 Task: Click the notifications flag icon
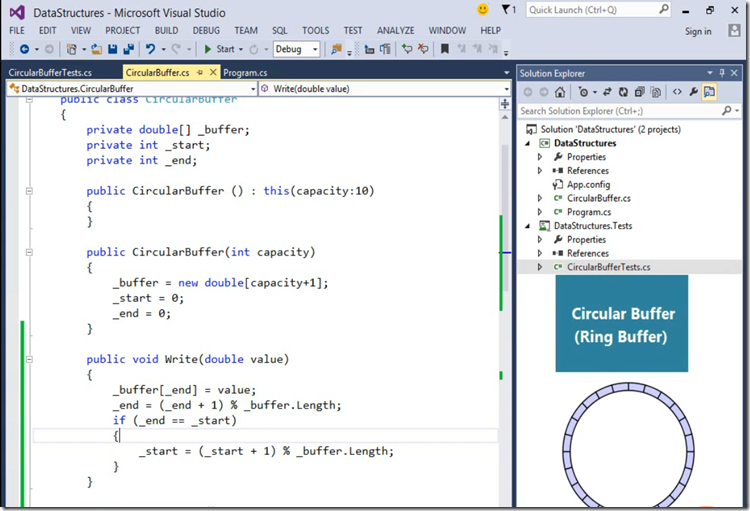point(508,10)
